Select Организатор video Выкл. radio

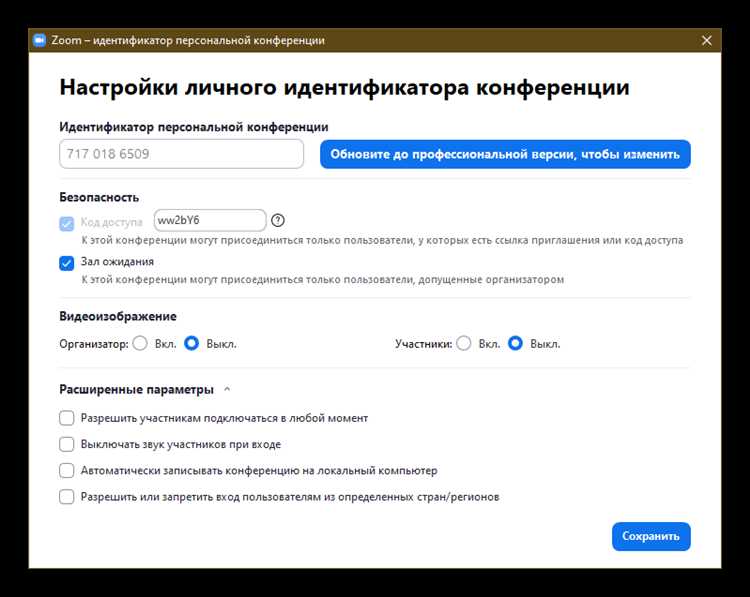tap(191, 343)
